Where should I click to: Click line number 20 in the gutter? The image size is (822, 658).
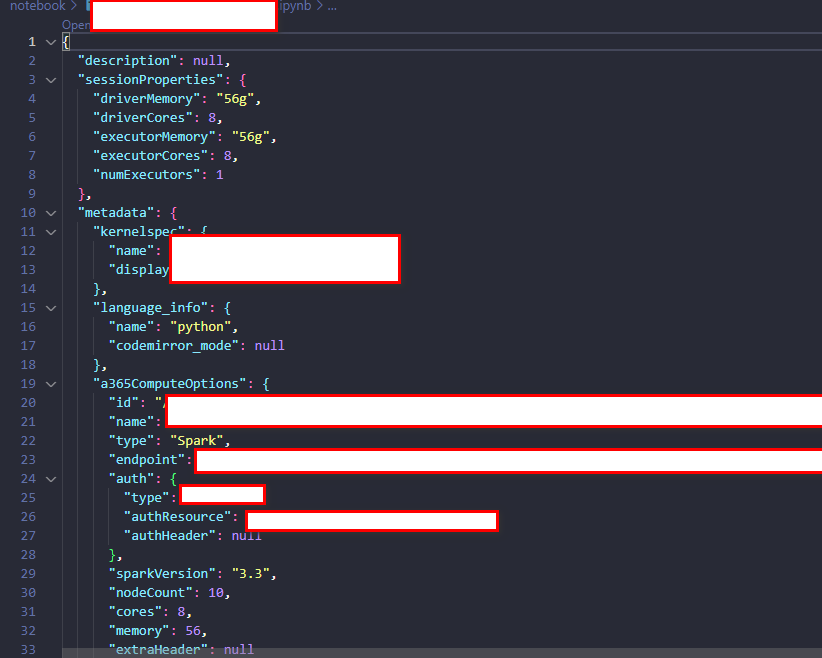coord(27,402)
